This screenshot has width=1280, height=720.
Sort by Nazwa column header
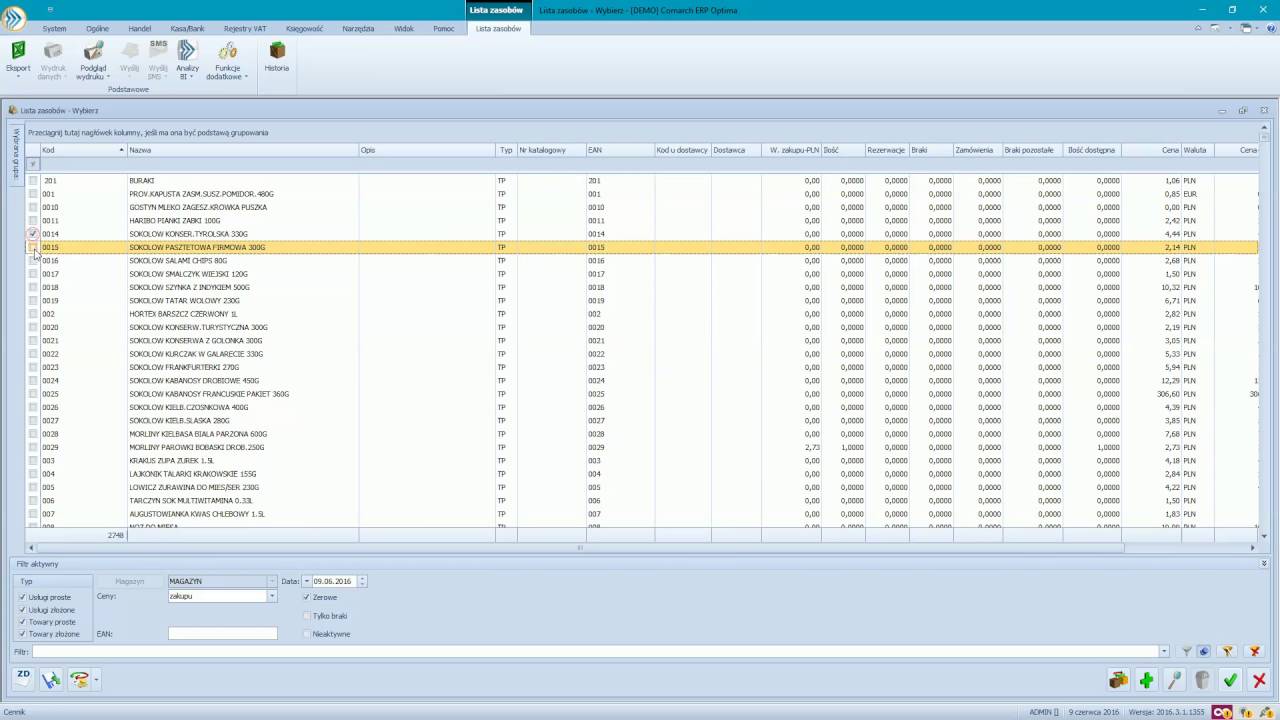click(243, 150)
